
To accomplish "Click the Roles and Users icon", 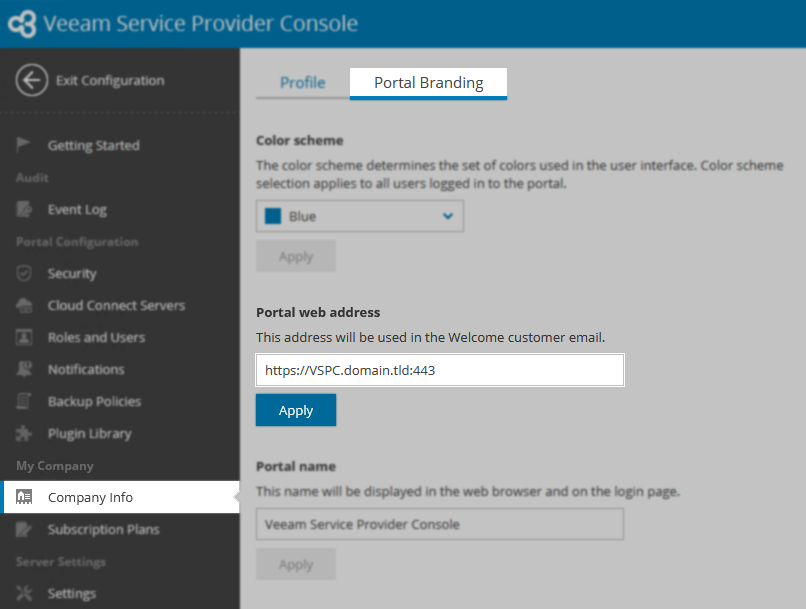I will click(x=24, y=337).
